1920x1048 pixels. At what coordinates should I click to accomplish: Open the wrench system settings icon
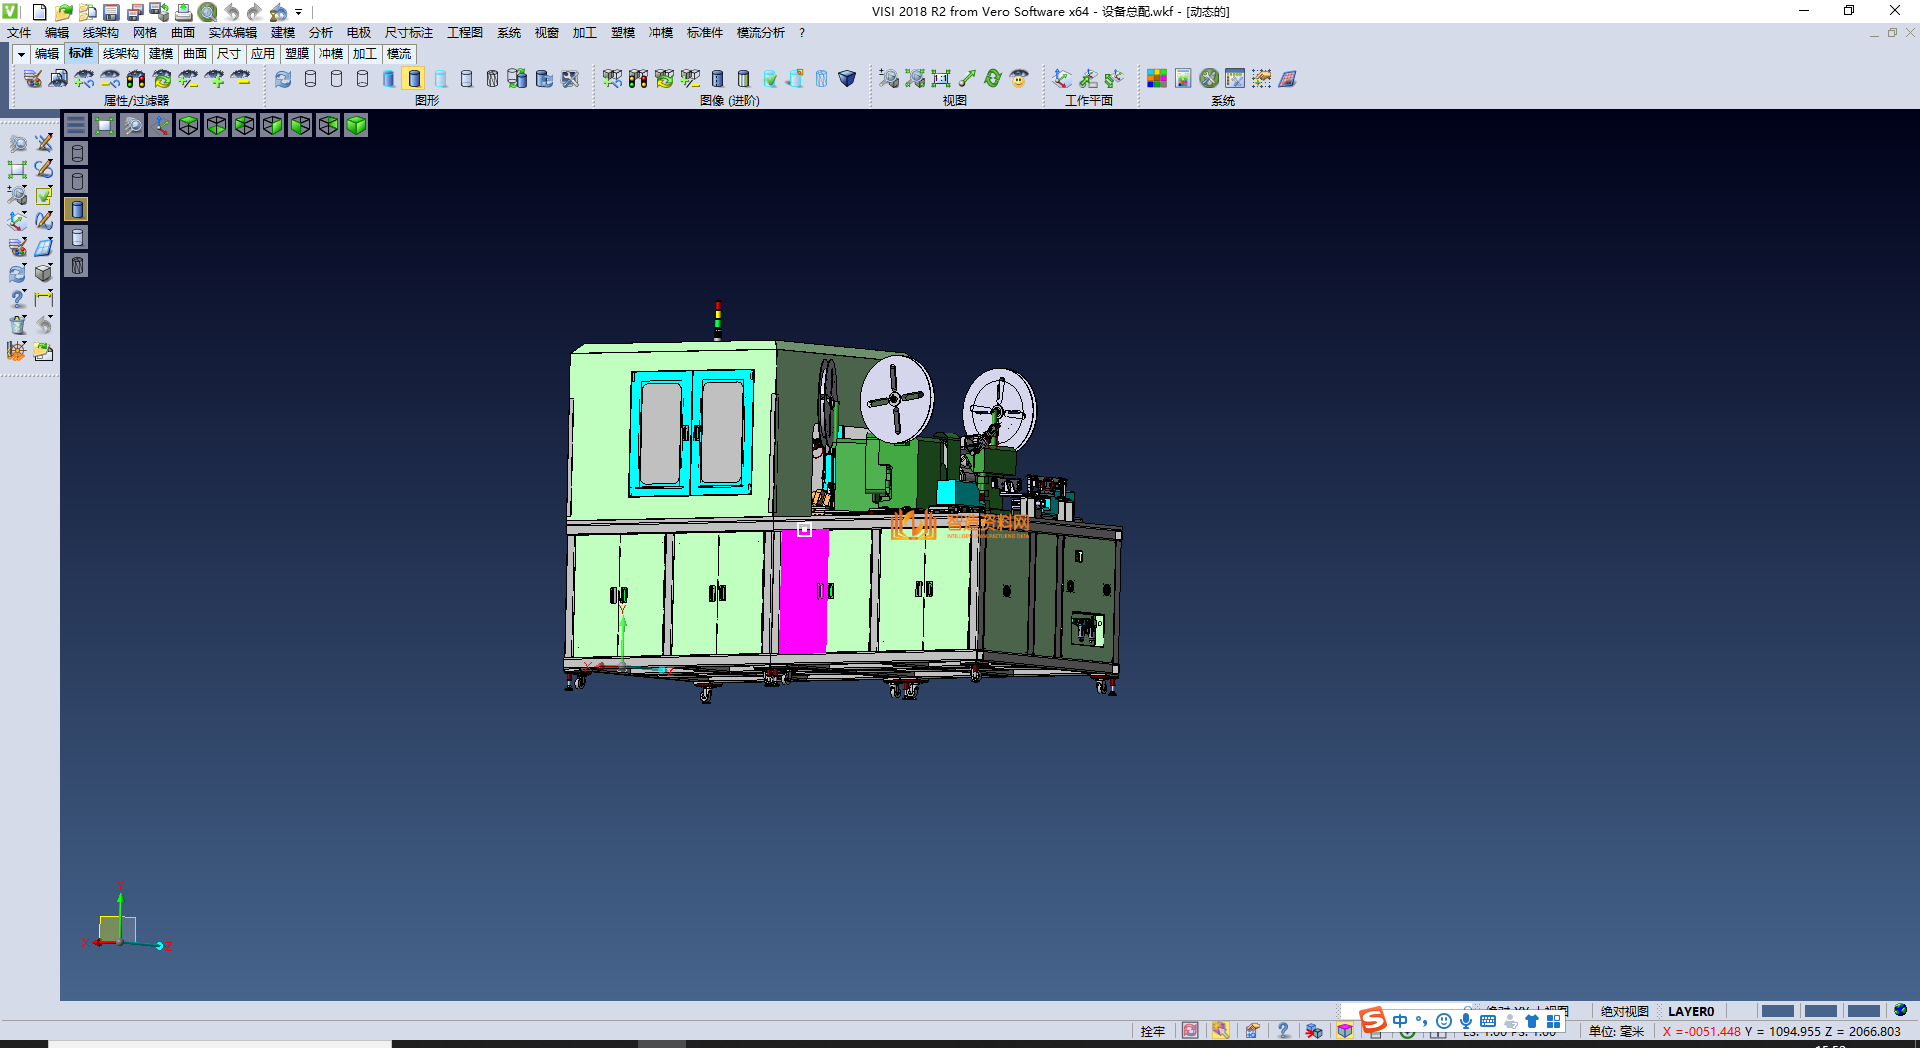(1209, 78)
